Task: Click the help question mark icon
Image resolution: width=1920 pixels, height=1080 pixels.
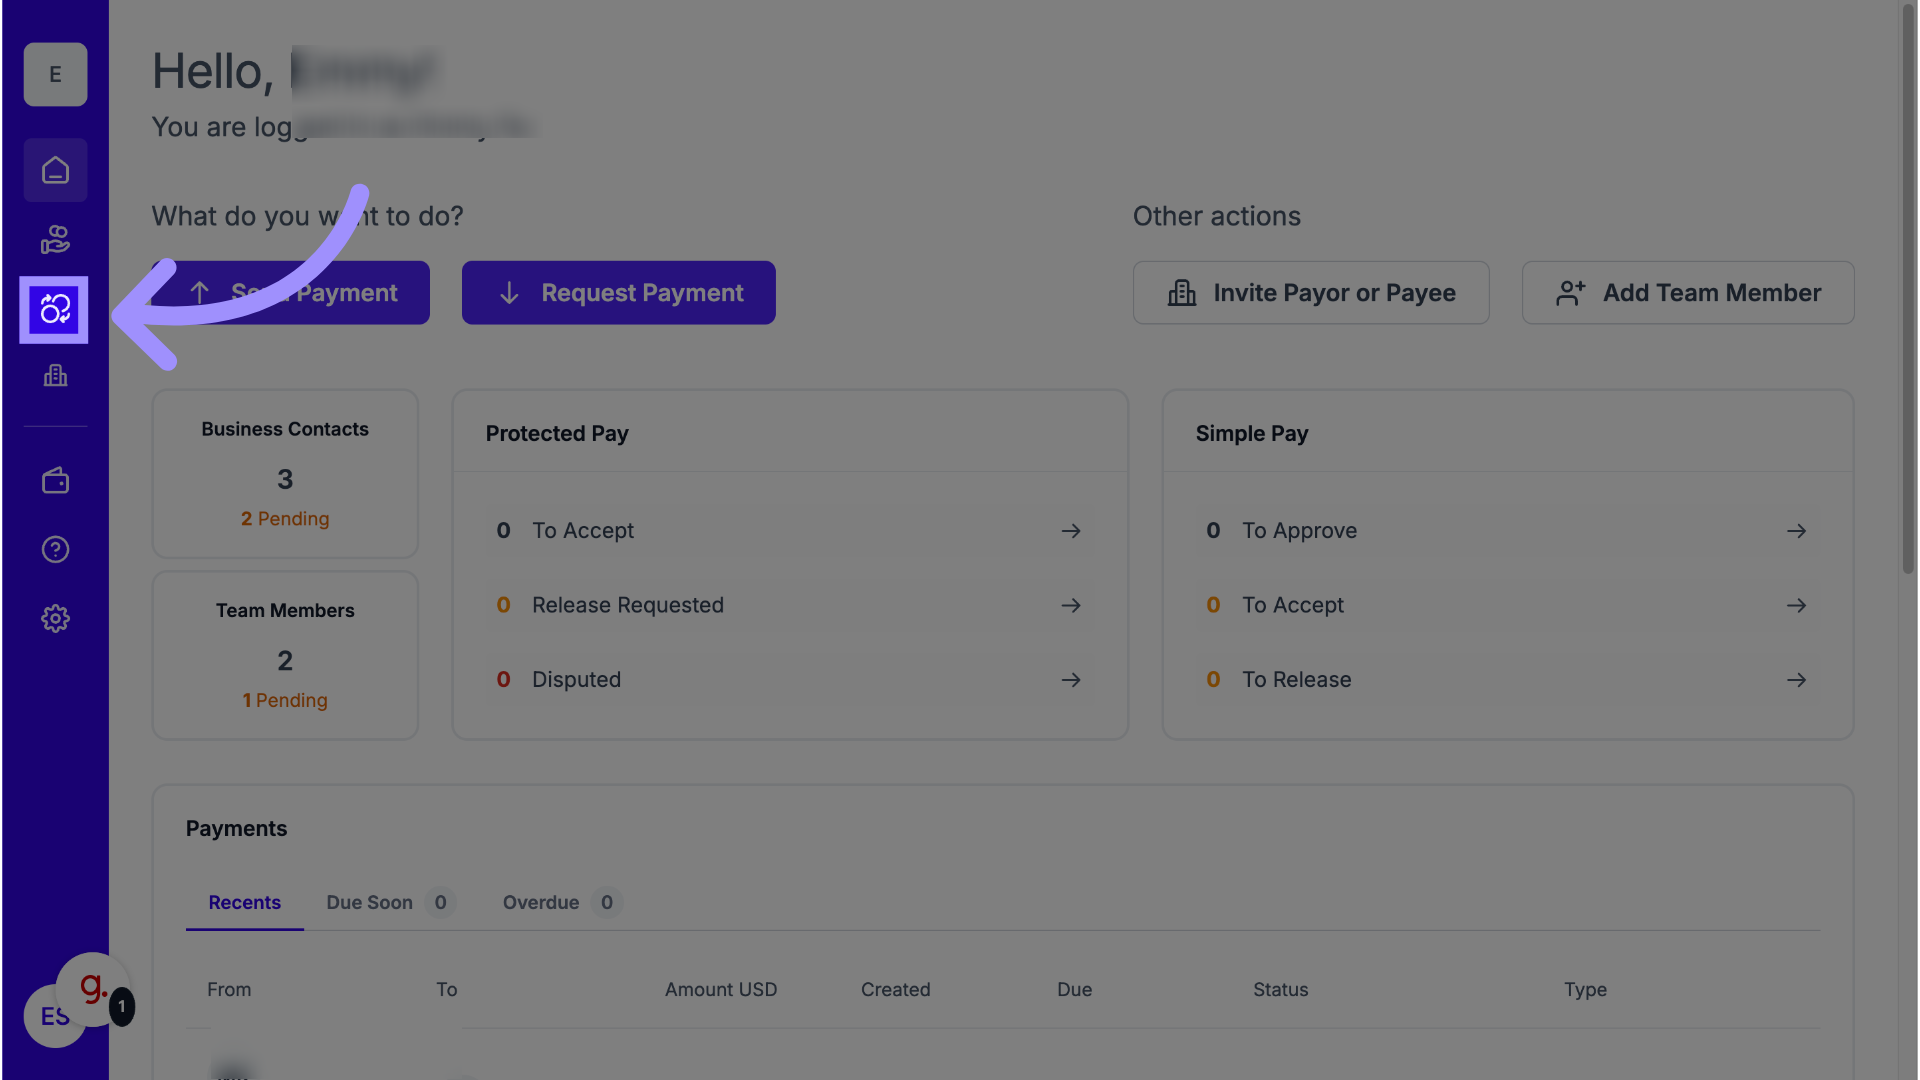Action: 55,550
